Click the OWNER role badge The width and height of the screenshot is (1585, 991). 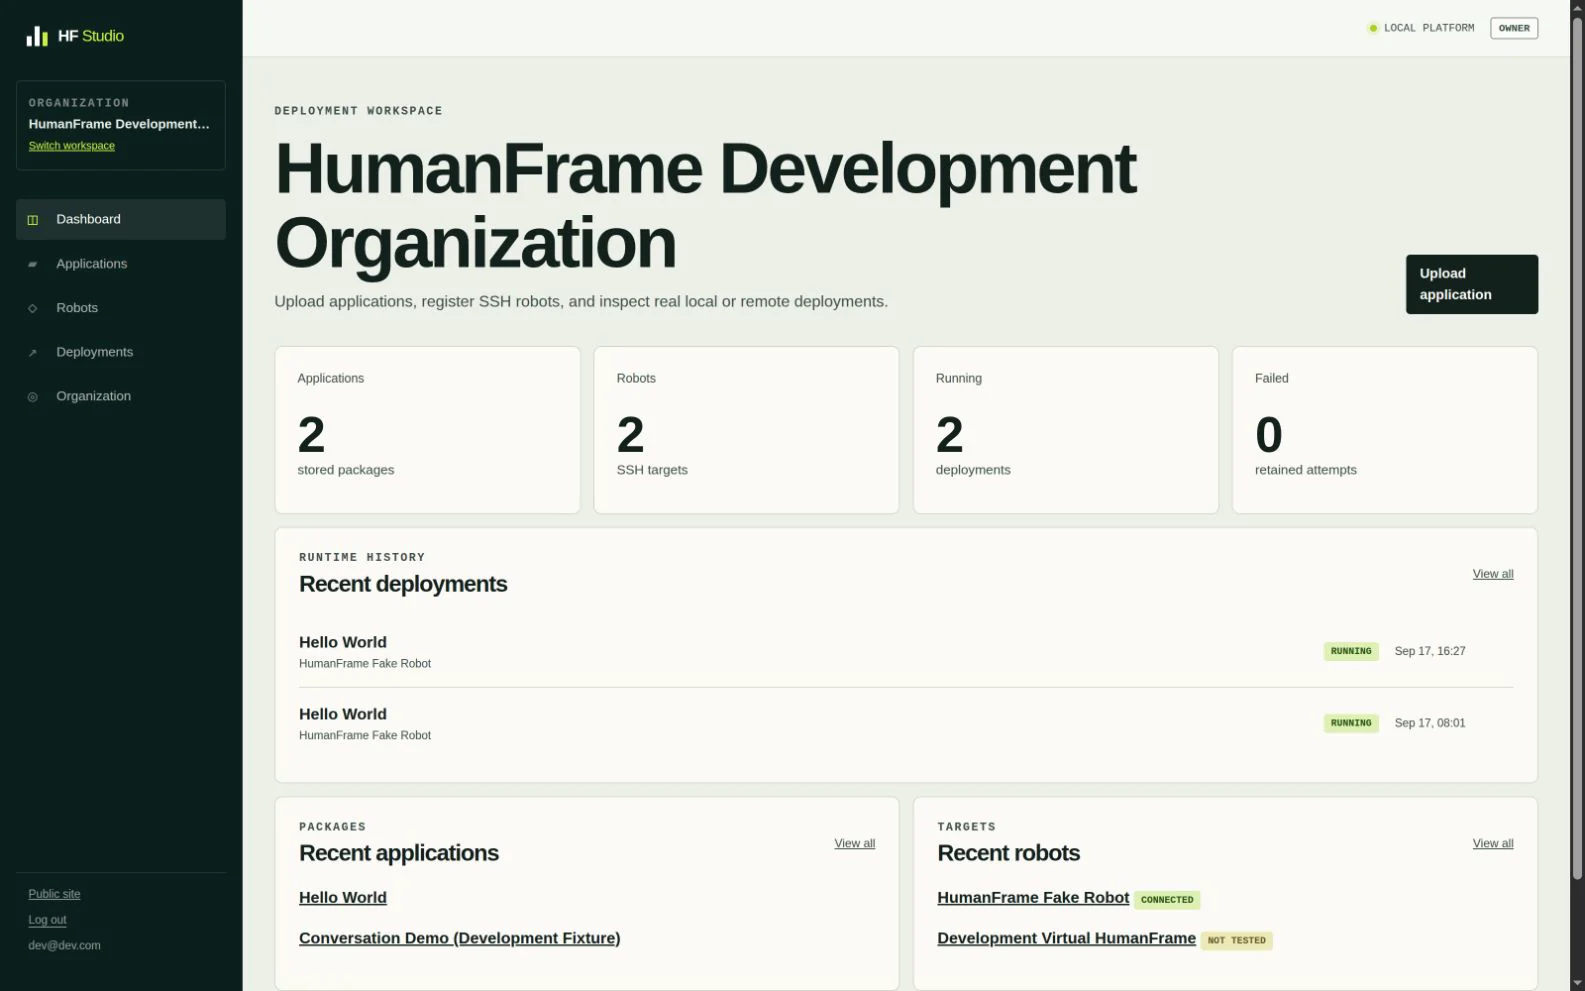[1514, 28]
